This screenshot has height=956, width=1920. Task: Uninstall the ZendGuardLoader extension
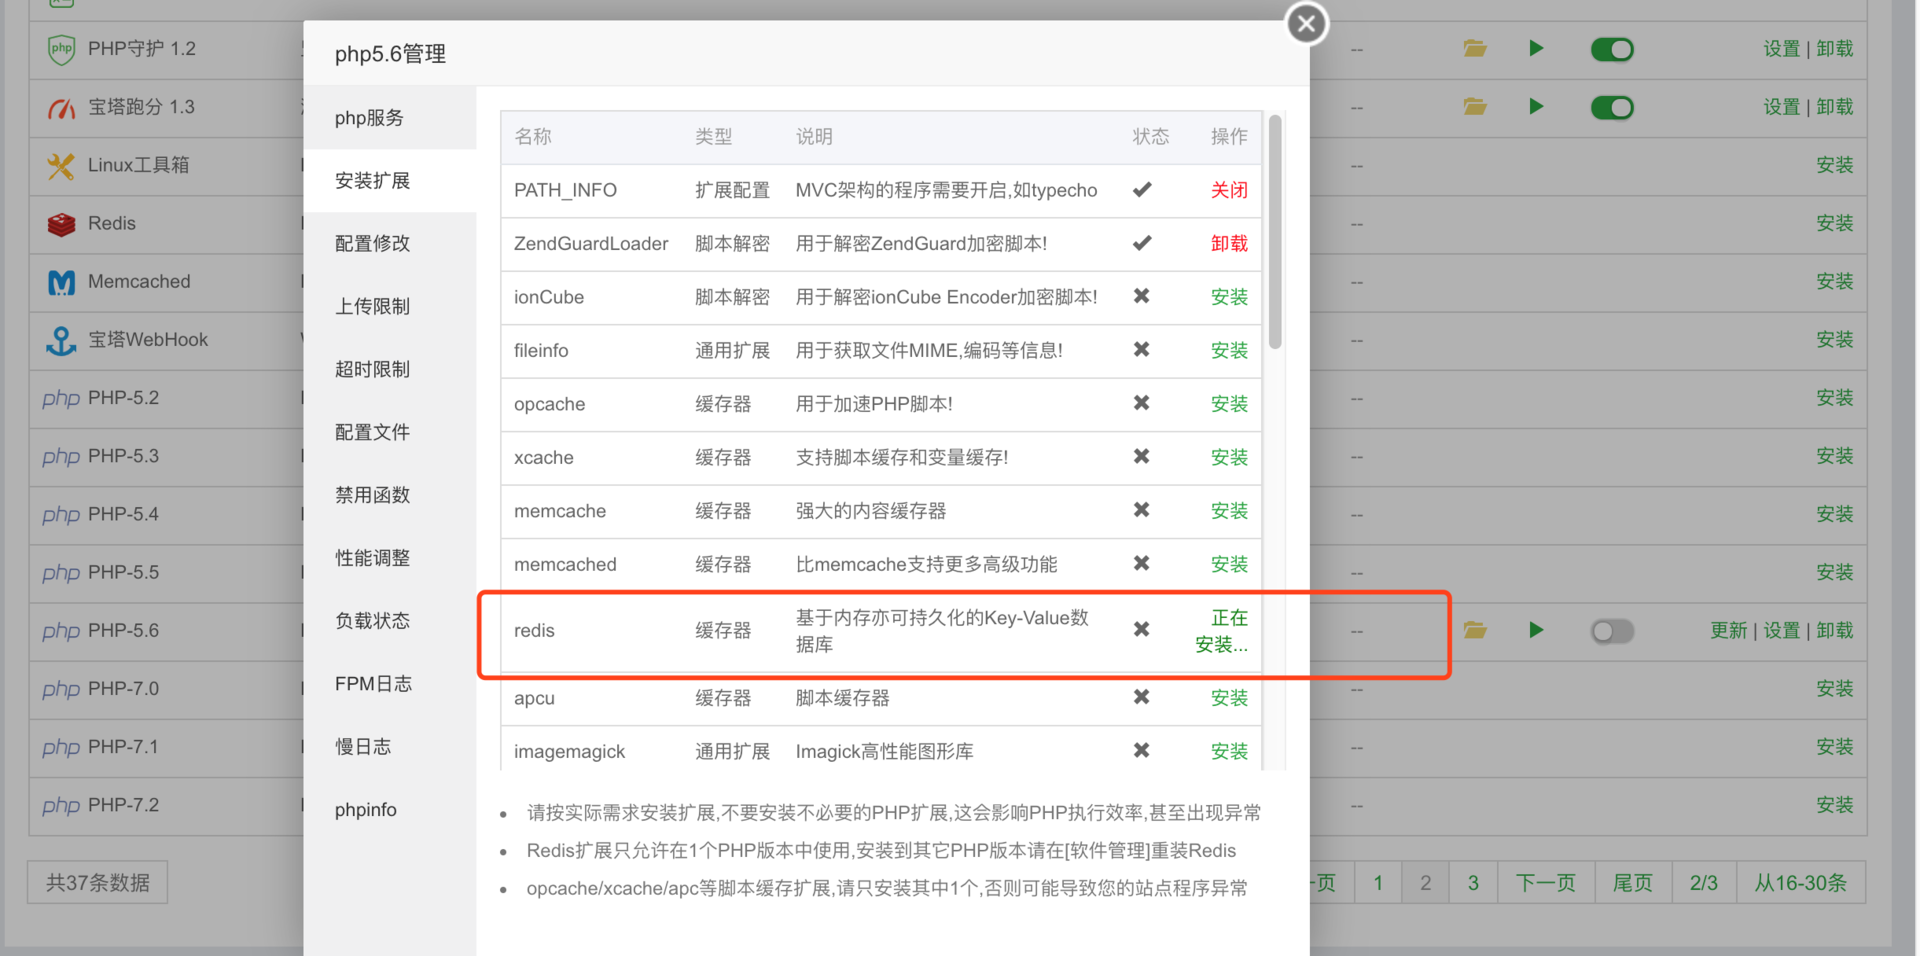[x=1229, y=243]
